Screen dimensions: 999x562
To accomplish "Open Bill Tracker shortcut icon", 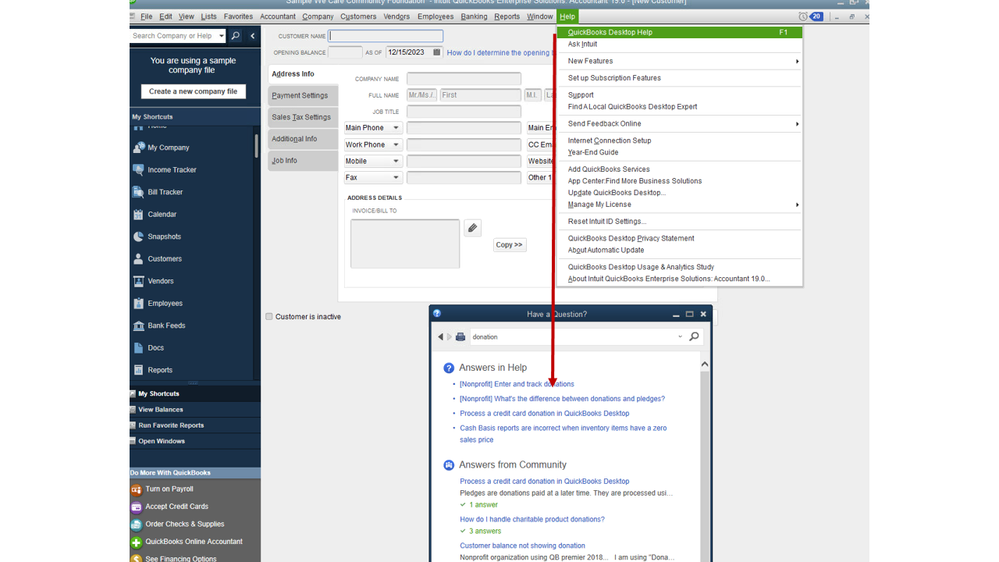I will 138,192.
